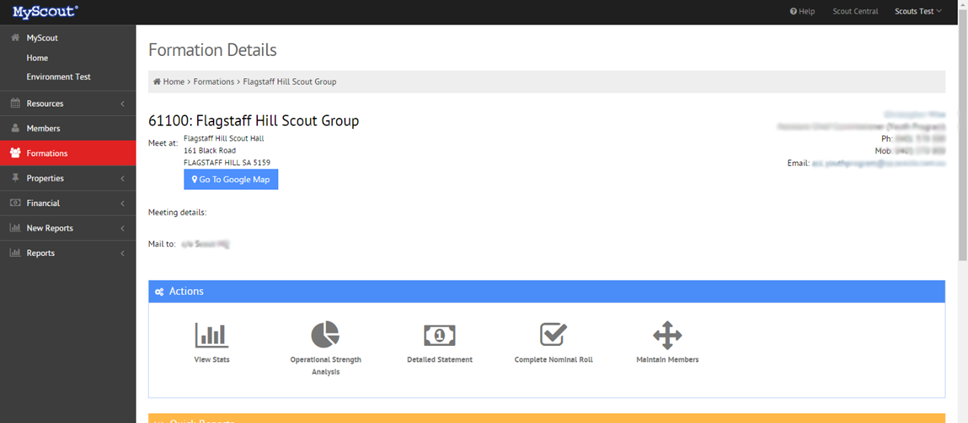Click the MyScout logo in header
Image resolution: width=968 pixels, height=423 pixels.
coord(46,11)
